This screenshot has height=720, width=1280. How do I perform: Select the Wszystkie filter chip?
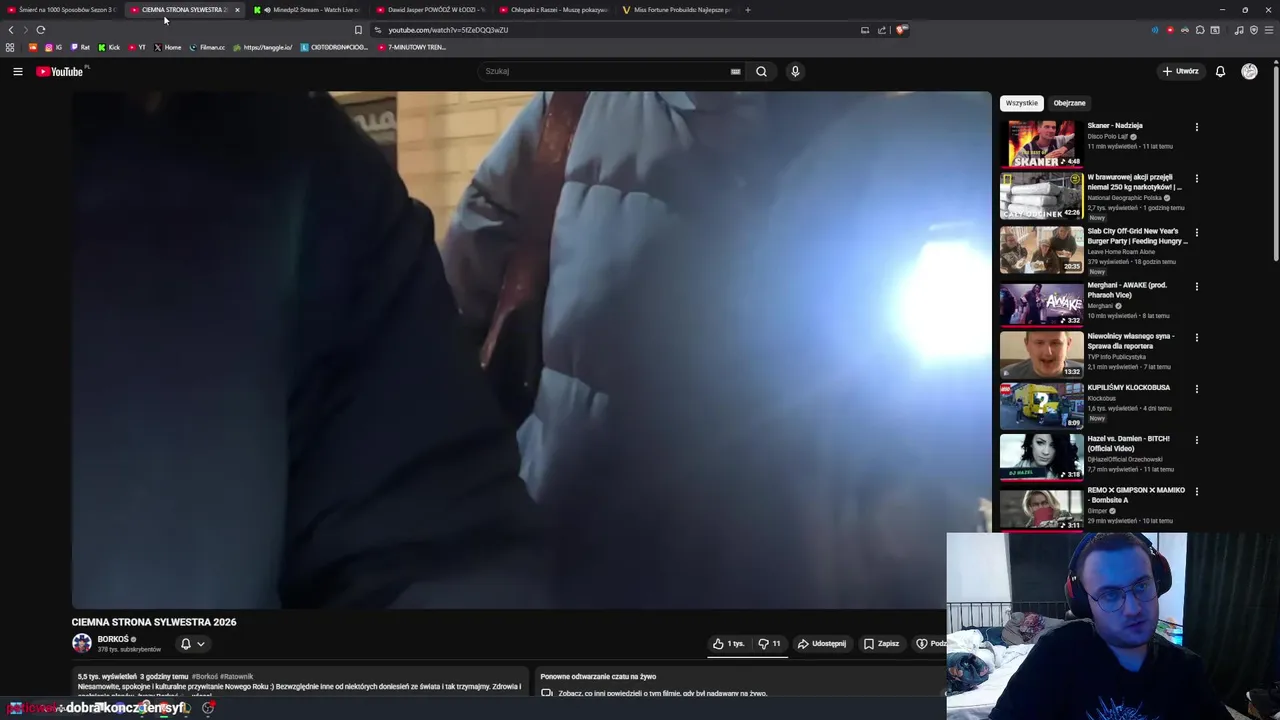point(1022,103)
